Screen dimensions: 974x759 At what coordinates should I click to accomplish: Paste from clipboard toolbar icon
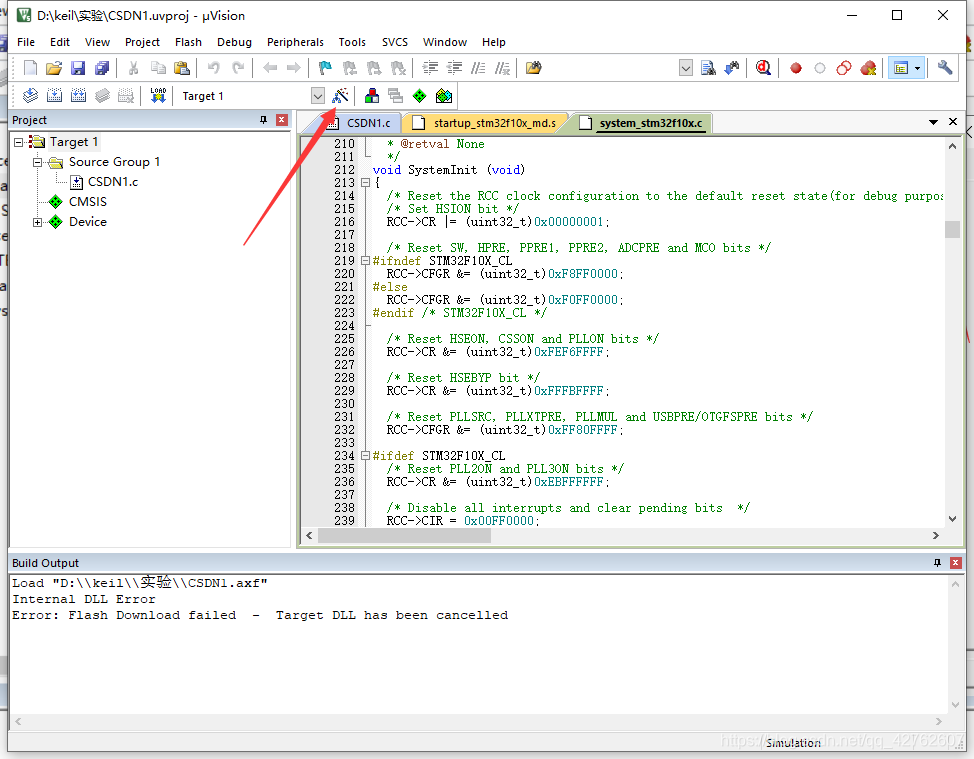181,68
